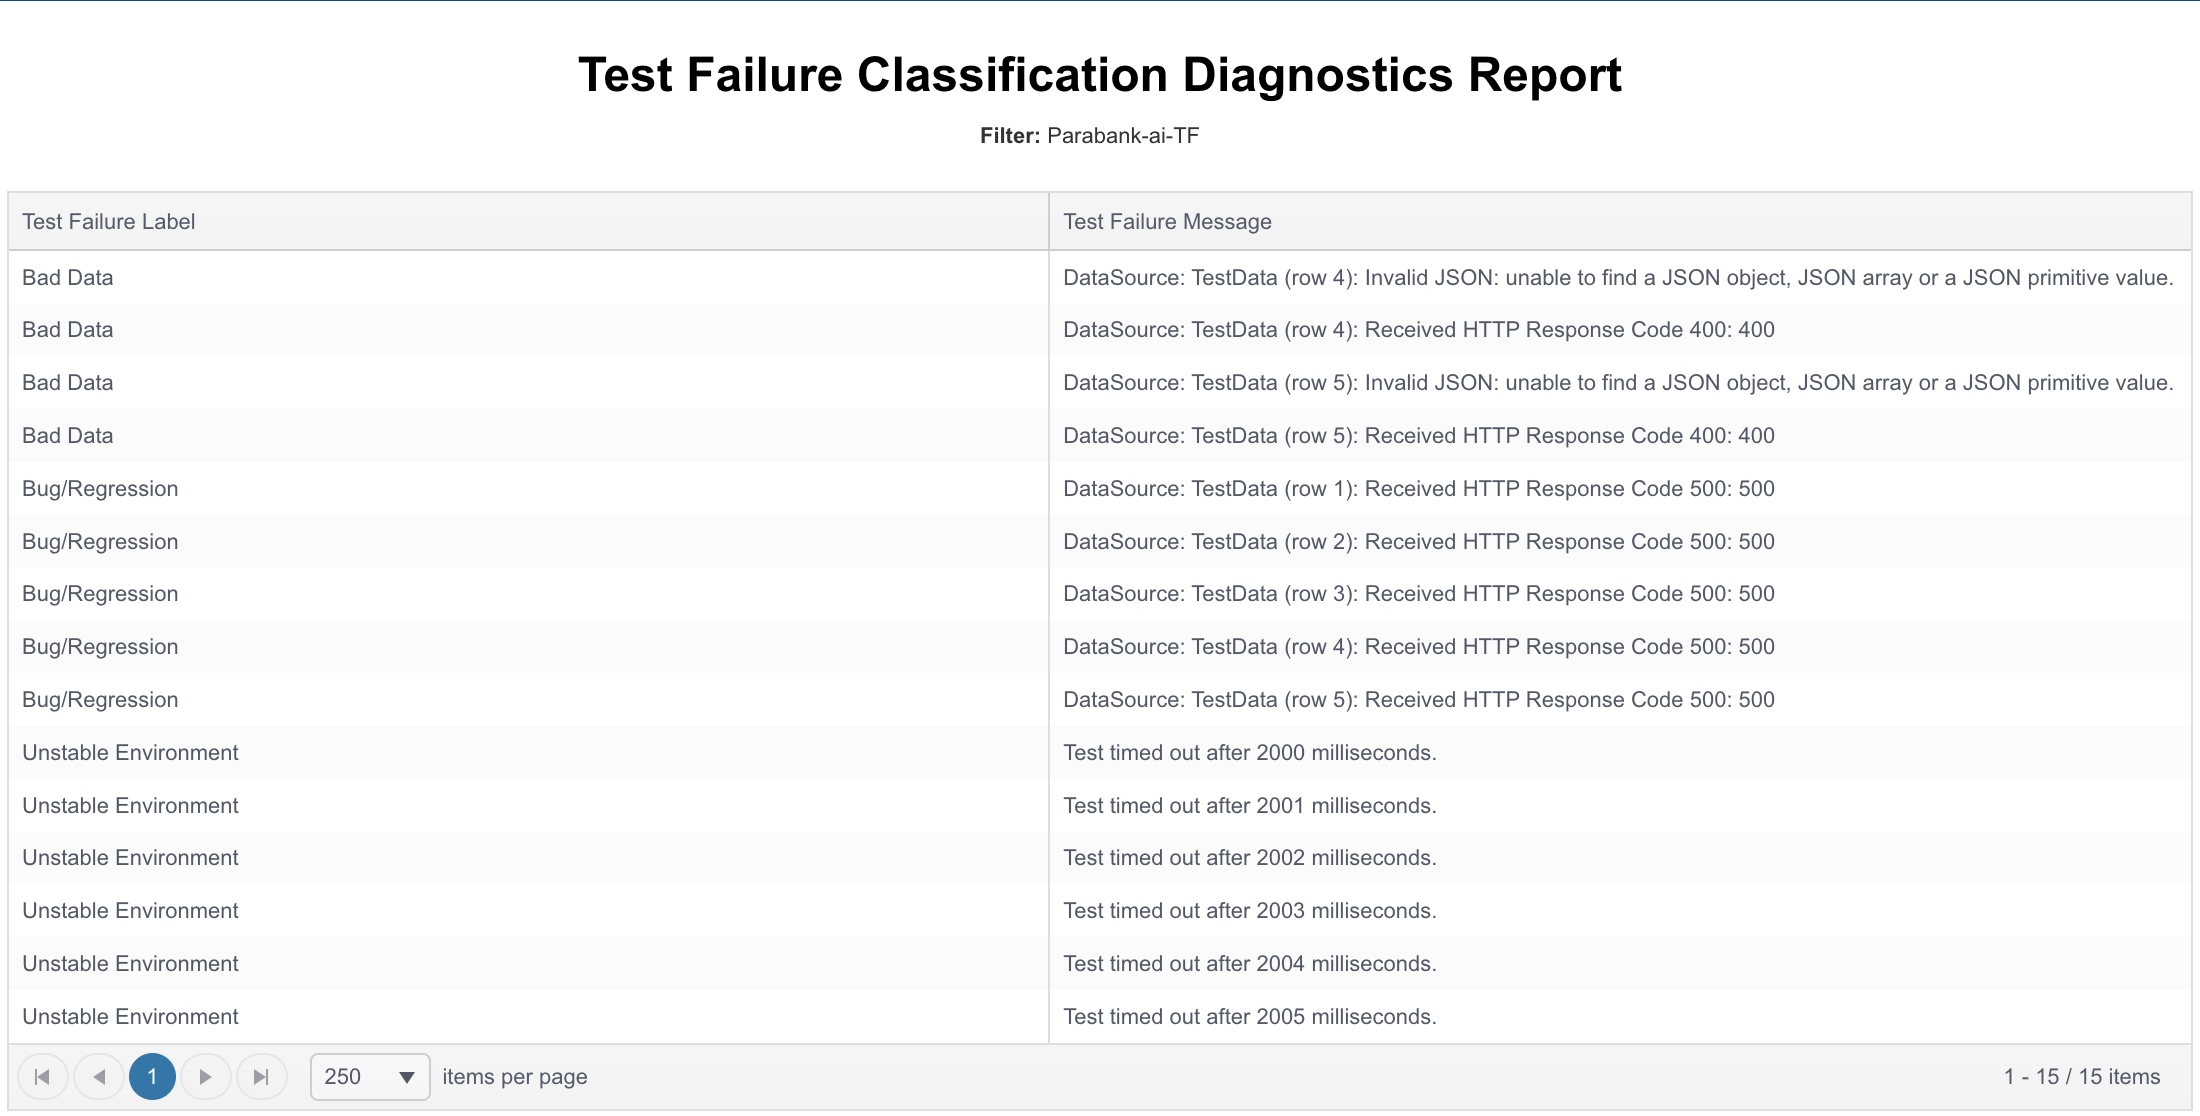
Task: Click row 5 Invalid JSON message cell
Action: tap(1619, 383)
